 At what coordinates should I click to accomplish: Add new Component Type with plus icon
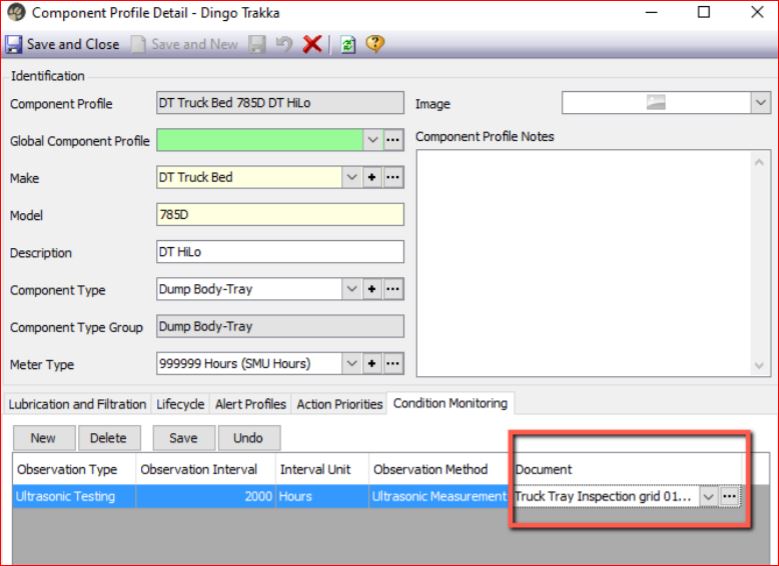[x=373, y=290]
